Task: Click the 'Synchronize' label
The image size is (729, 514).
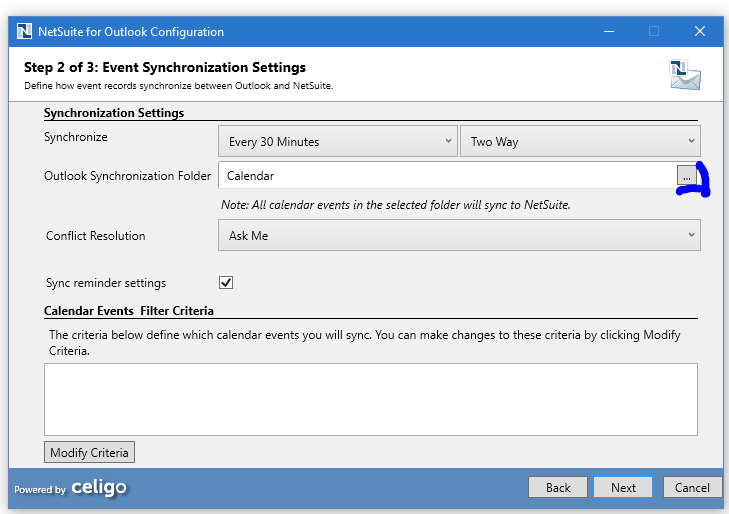Action: (76, 137)
